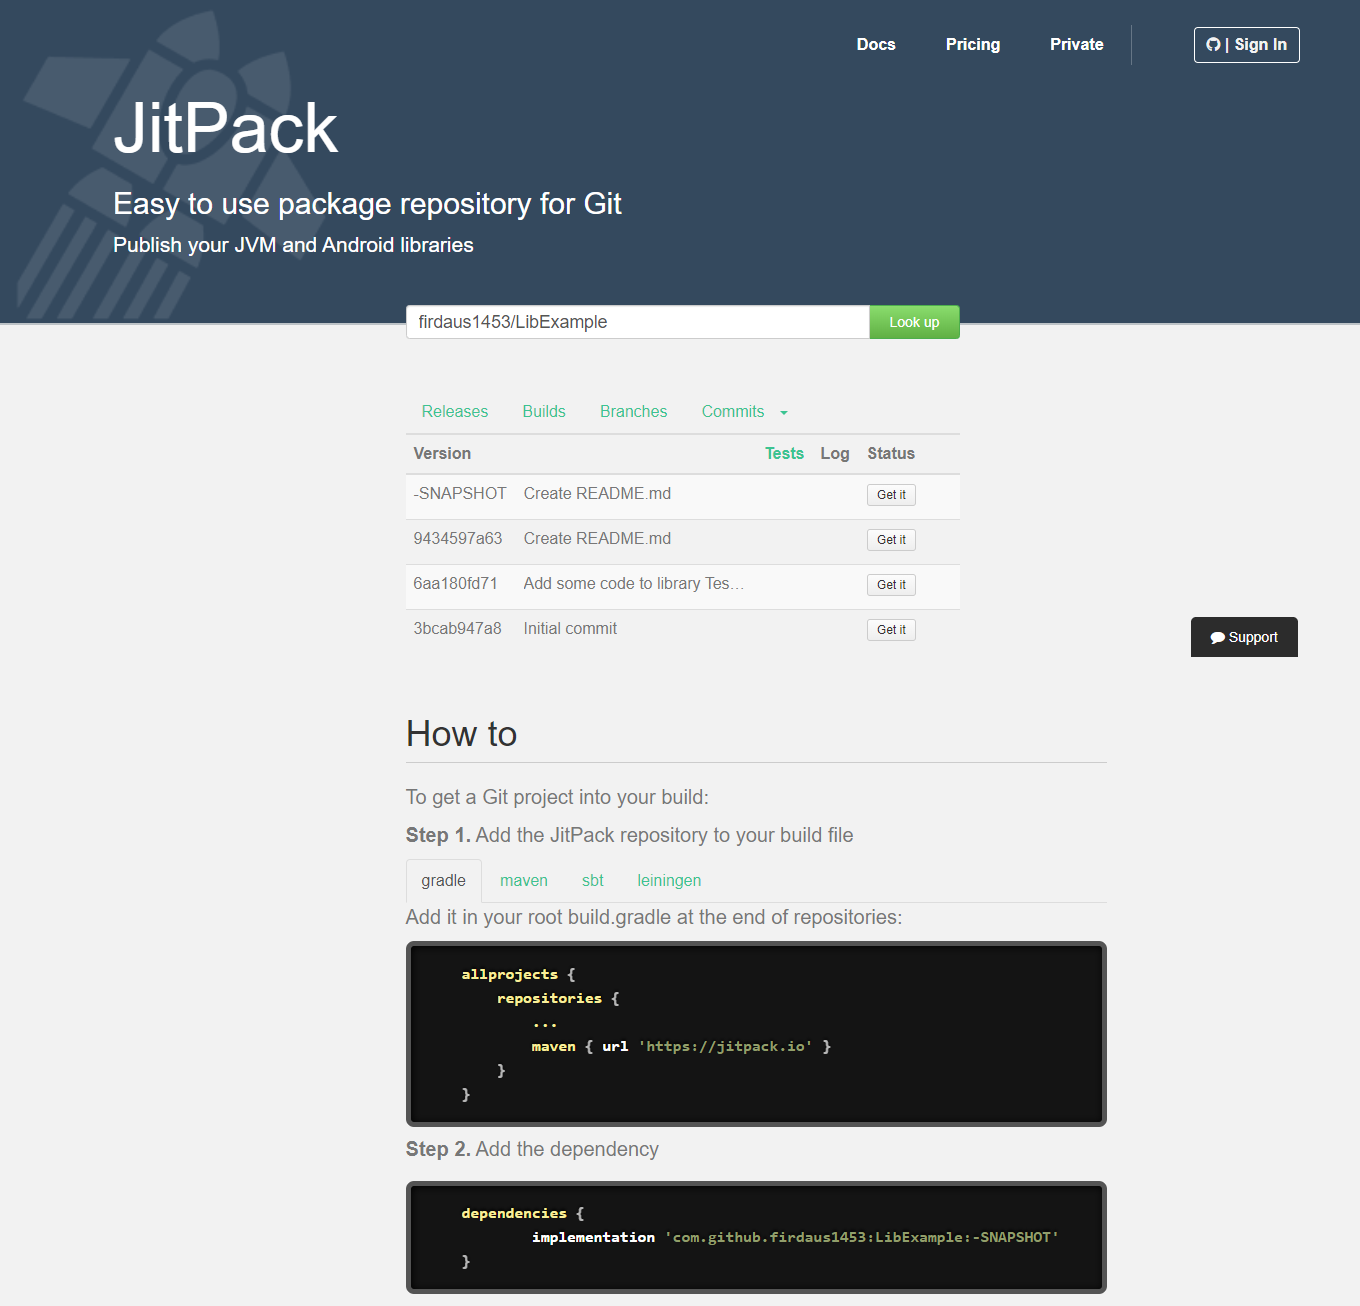Get the Initial commit version 3bcab947a8
1360x1306 pixels.
pyautogui.click(x=890, y=629)
